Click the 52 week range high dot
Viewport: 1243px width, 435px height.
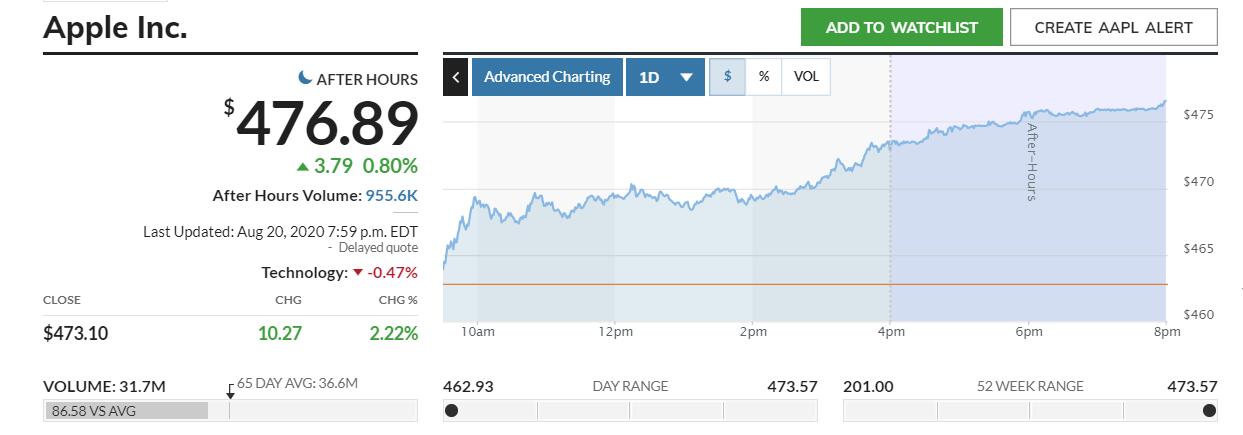tap(1209, 410)
